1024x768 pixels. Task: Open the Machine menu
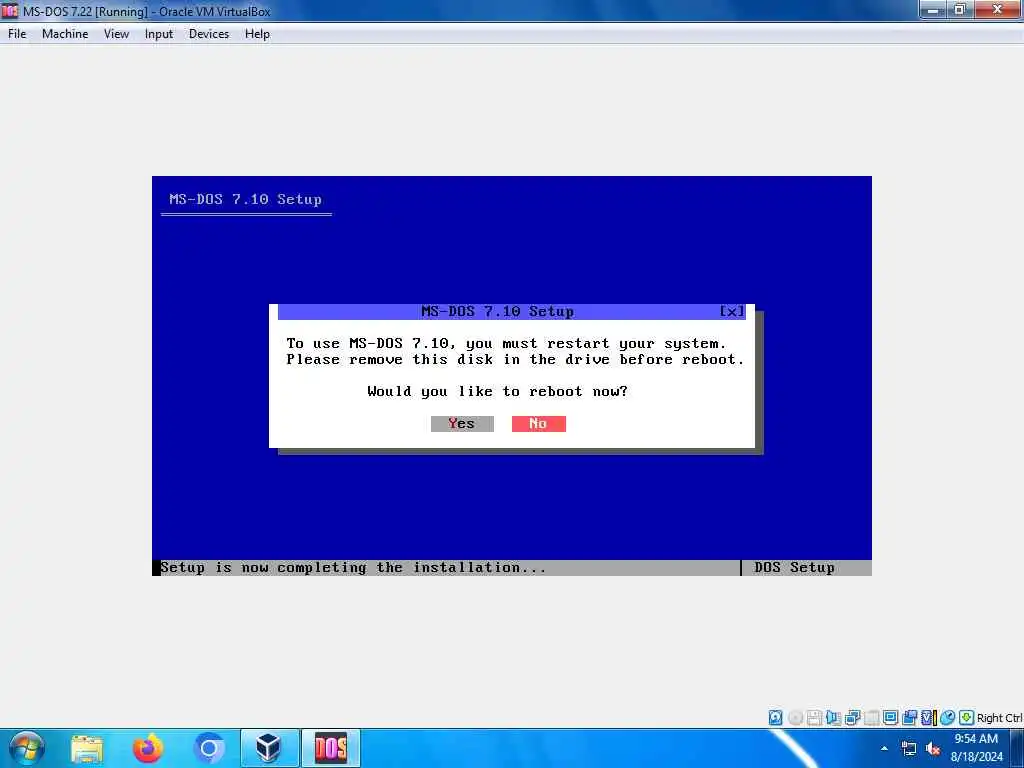click(65, 34)
